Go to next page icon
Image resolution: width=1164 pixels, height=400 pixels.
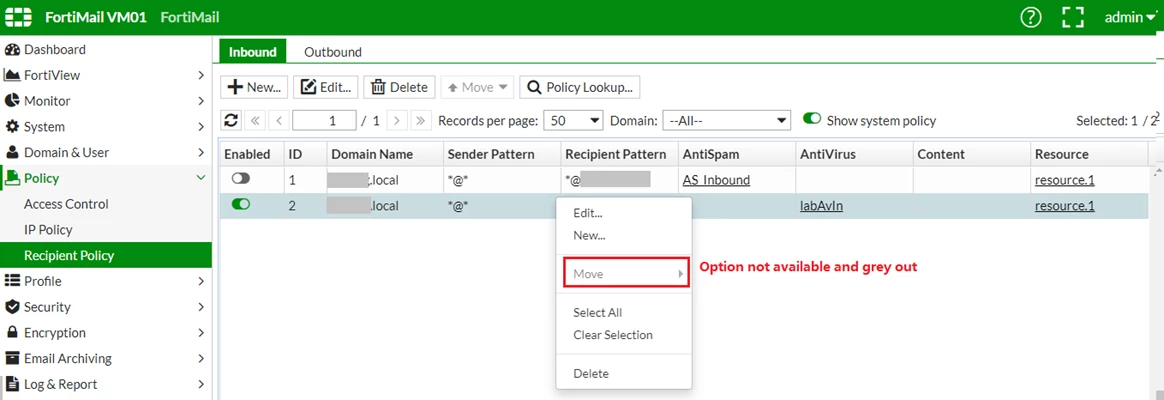coord(397,120)
